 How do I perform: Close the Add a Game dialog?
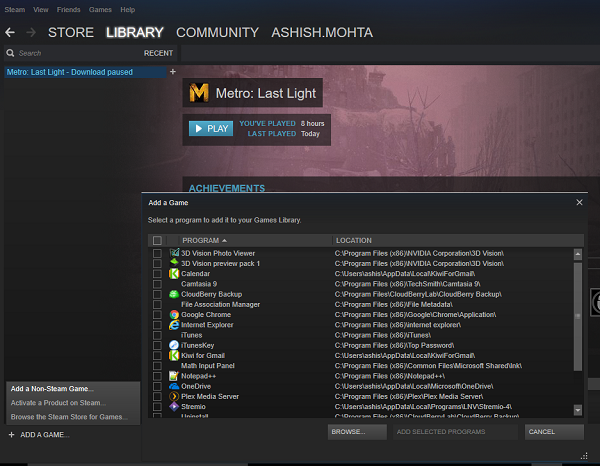tap(579, 202)
